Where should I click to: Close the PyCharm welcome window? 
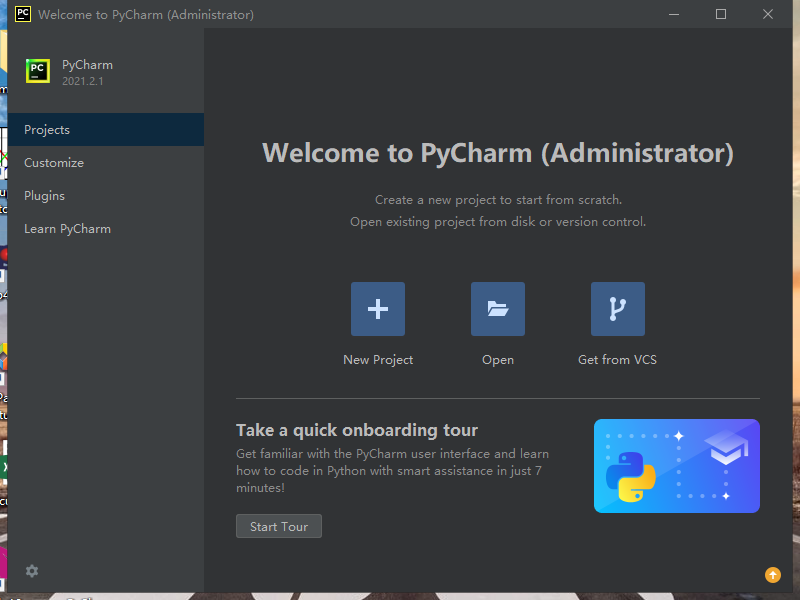[768, 14]
